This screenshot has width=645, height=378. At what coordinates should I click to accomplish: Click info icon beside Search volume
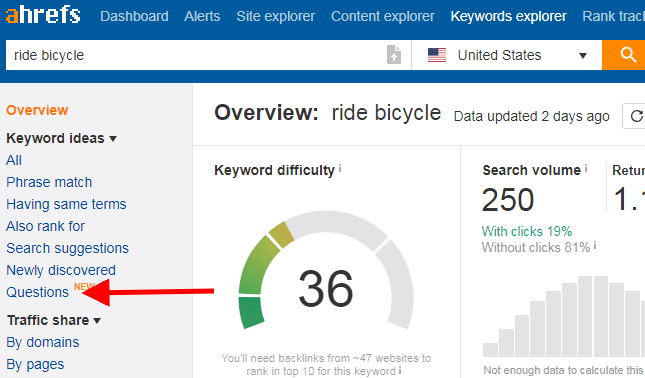click(x=586, y=168)
